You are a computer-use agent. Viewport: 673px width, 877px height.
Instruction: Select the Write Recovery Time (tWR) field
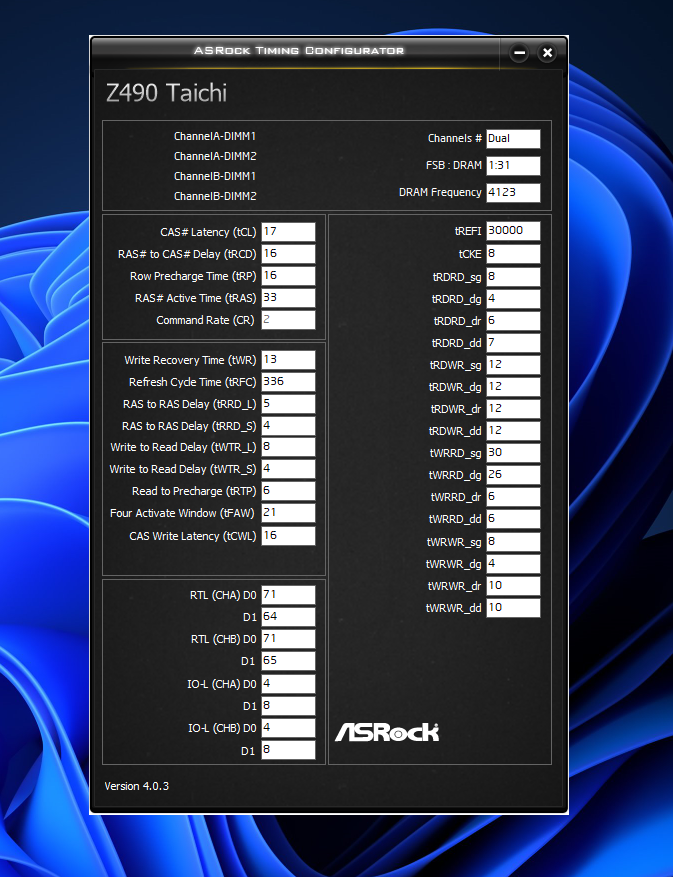pyautogui.click(x=288, y=360)
